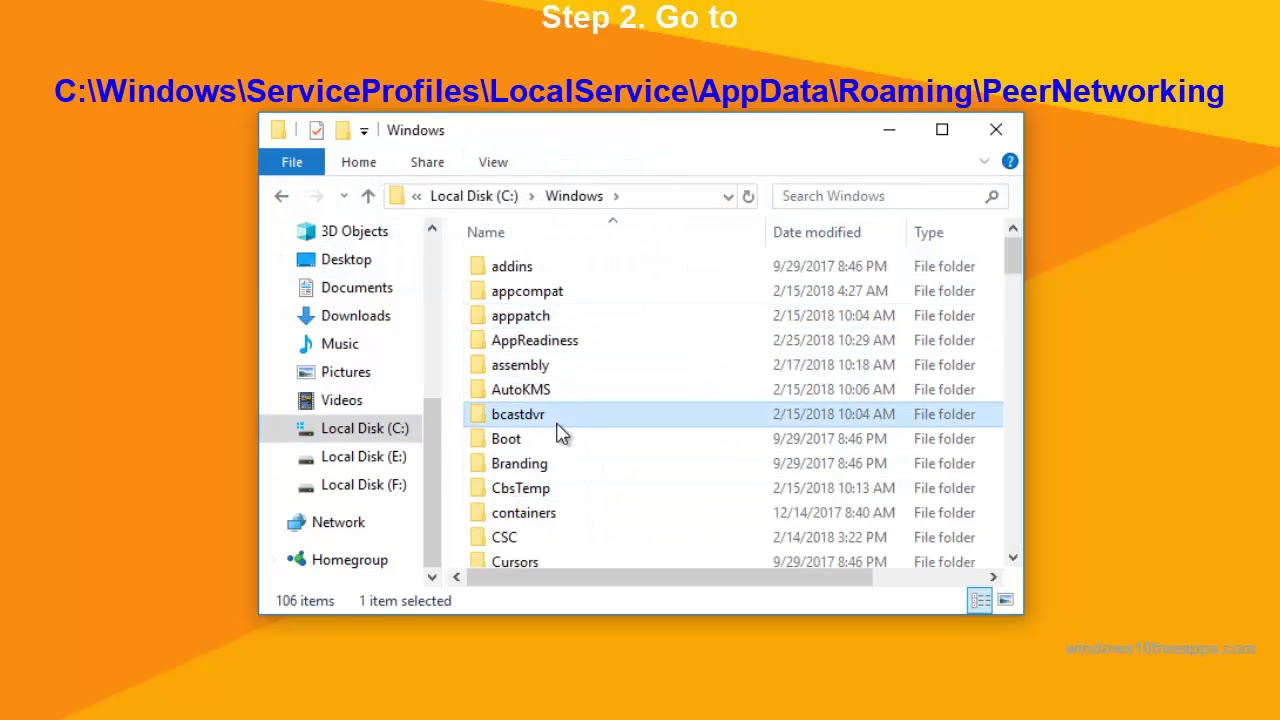The width and height of the screenshot is (1280, 720).
Task: Select Desktop in the navigation pane
Action: point(335,259)
